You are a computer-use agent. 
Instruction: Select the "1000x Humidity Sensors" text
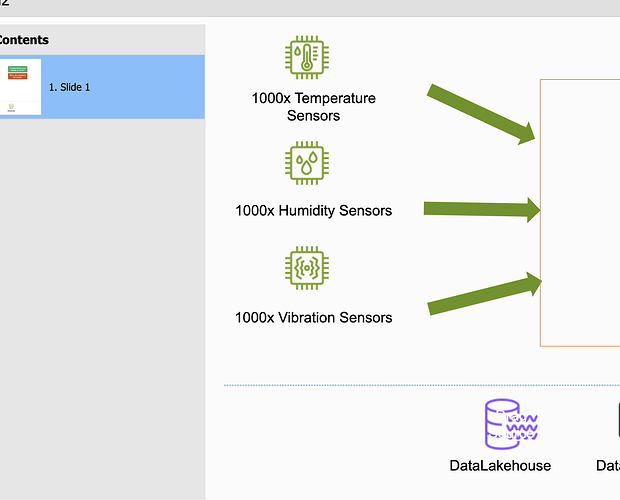[313, 211]
